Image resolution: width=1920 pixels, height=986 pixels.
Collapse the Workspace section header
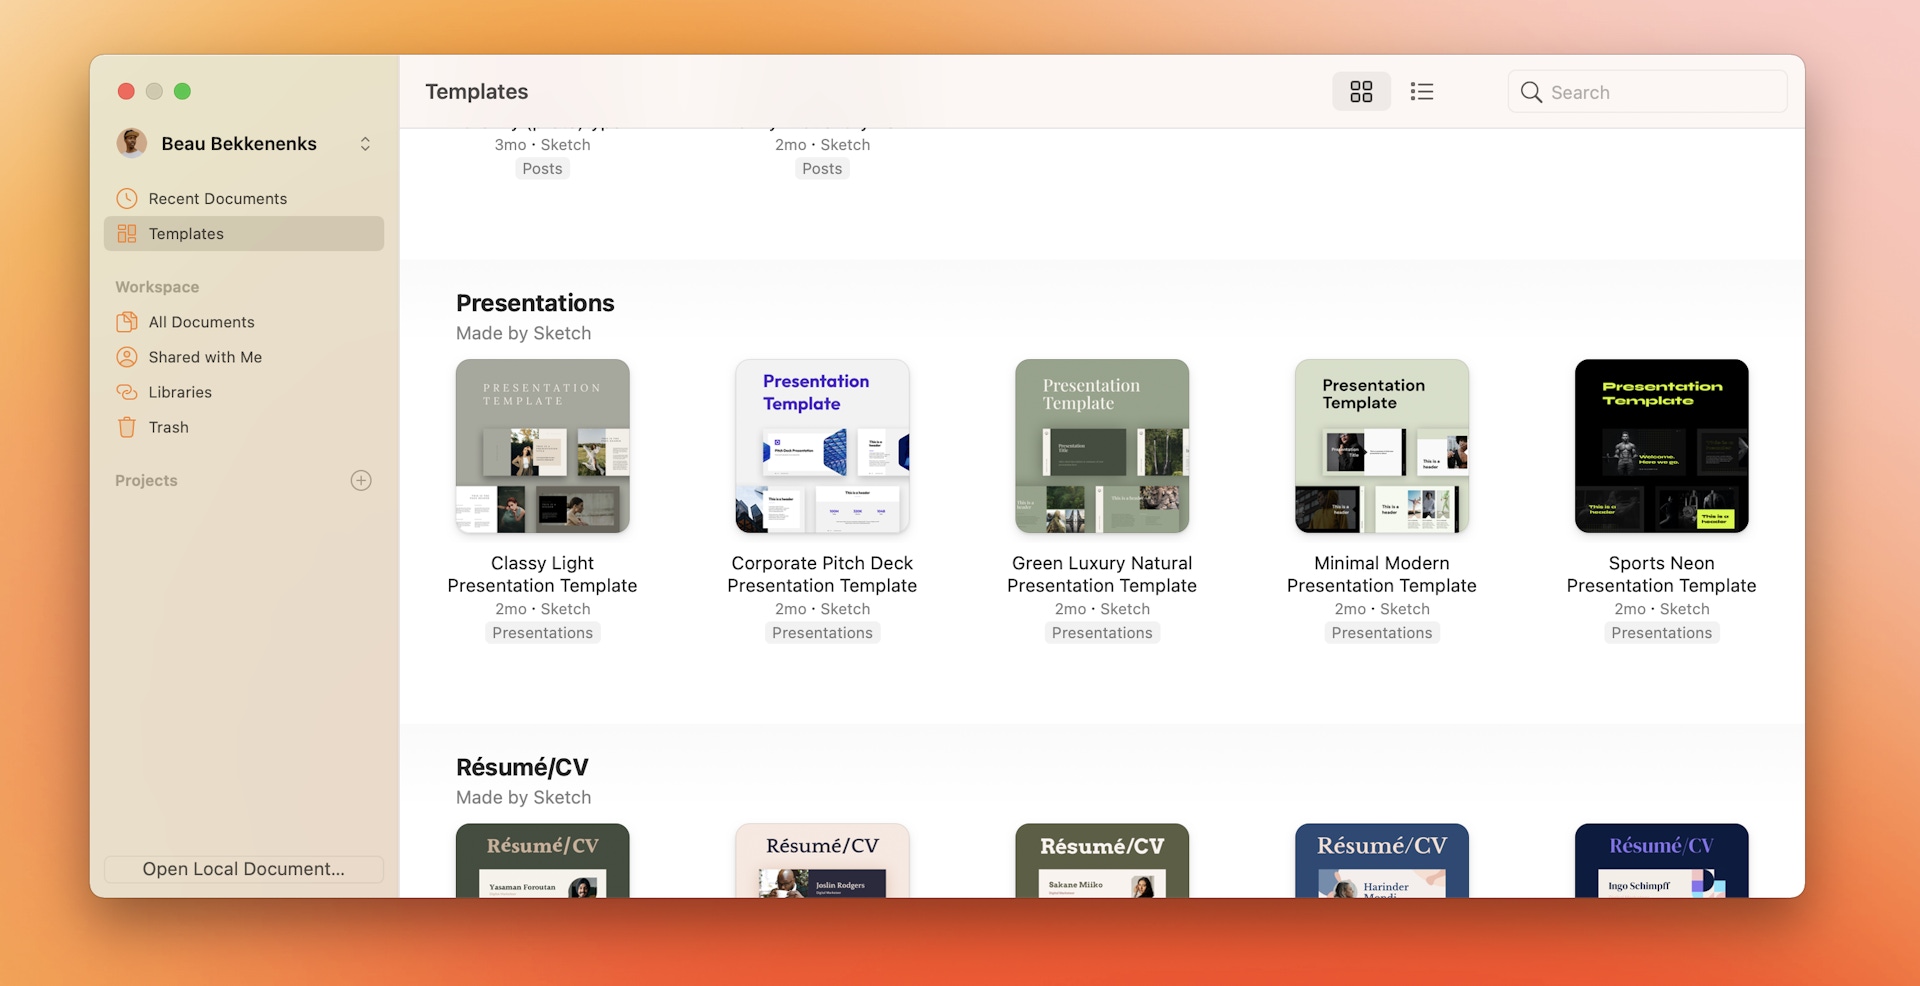coord(156,287)
